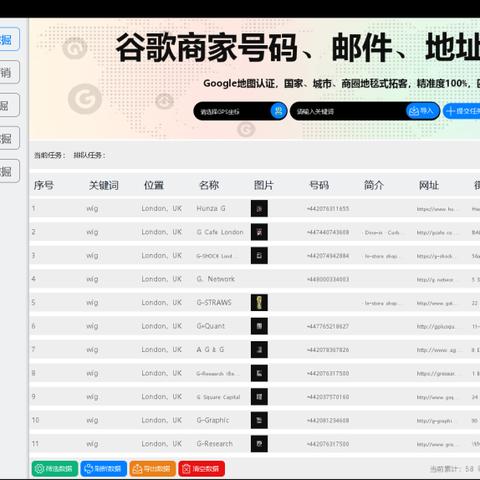Click the 号码 column header
The image size is (480, 480).
319,185
